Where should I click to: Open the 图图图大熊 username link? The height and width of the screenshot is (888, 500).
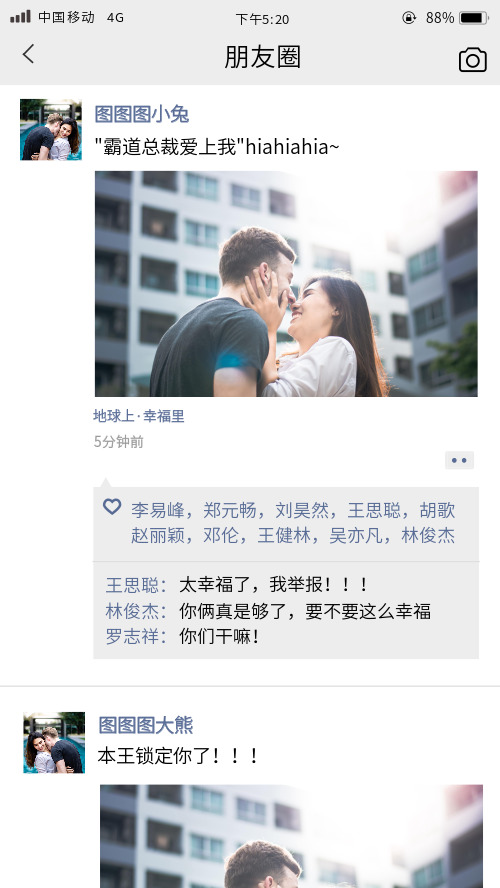tap(146, 725)
